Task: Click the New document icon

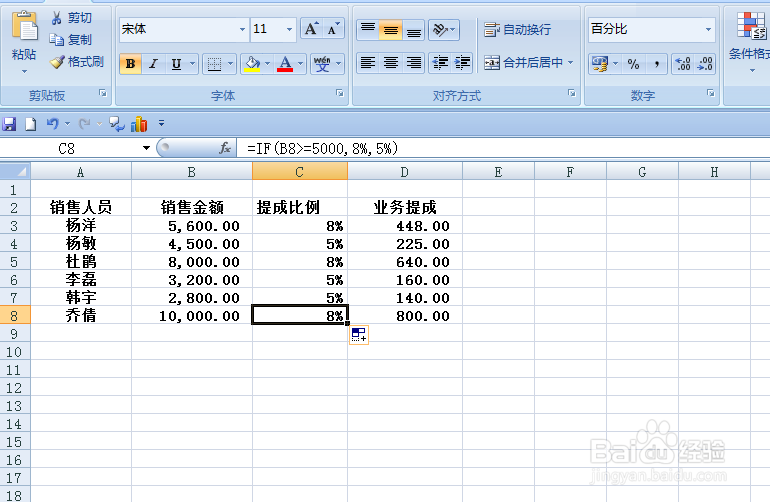Action: pyautogui.click(x=30, y=124)
